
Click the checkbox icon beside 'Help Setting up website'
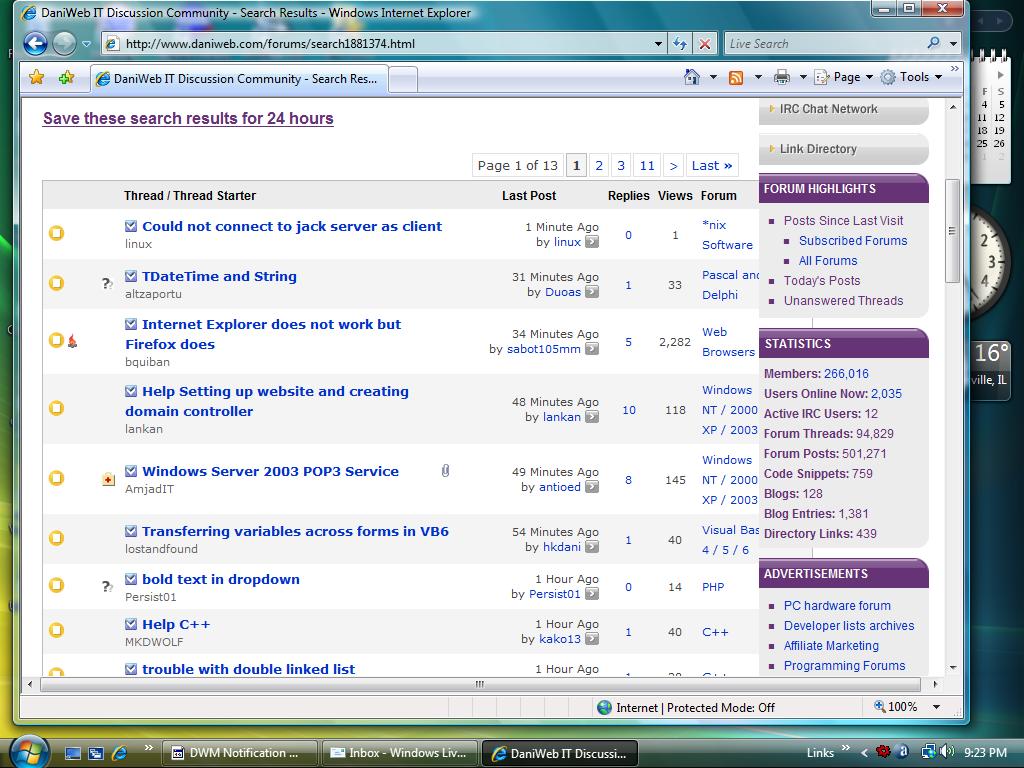[131, 391]
